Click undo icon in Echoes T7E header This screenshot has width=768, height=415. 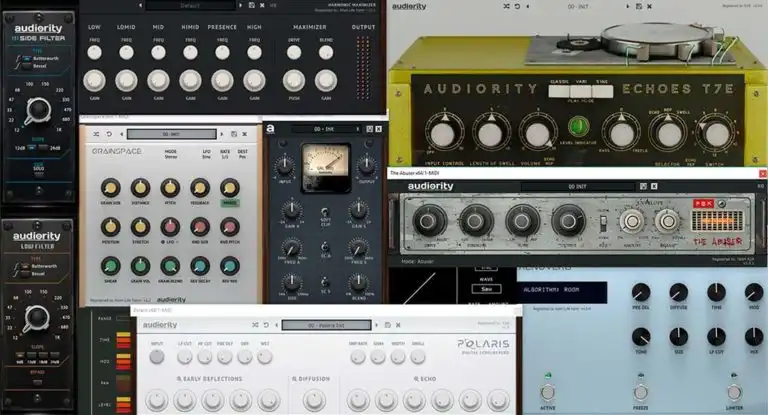coord(517,6)
